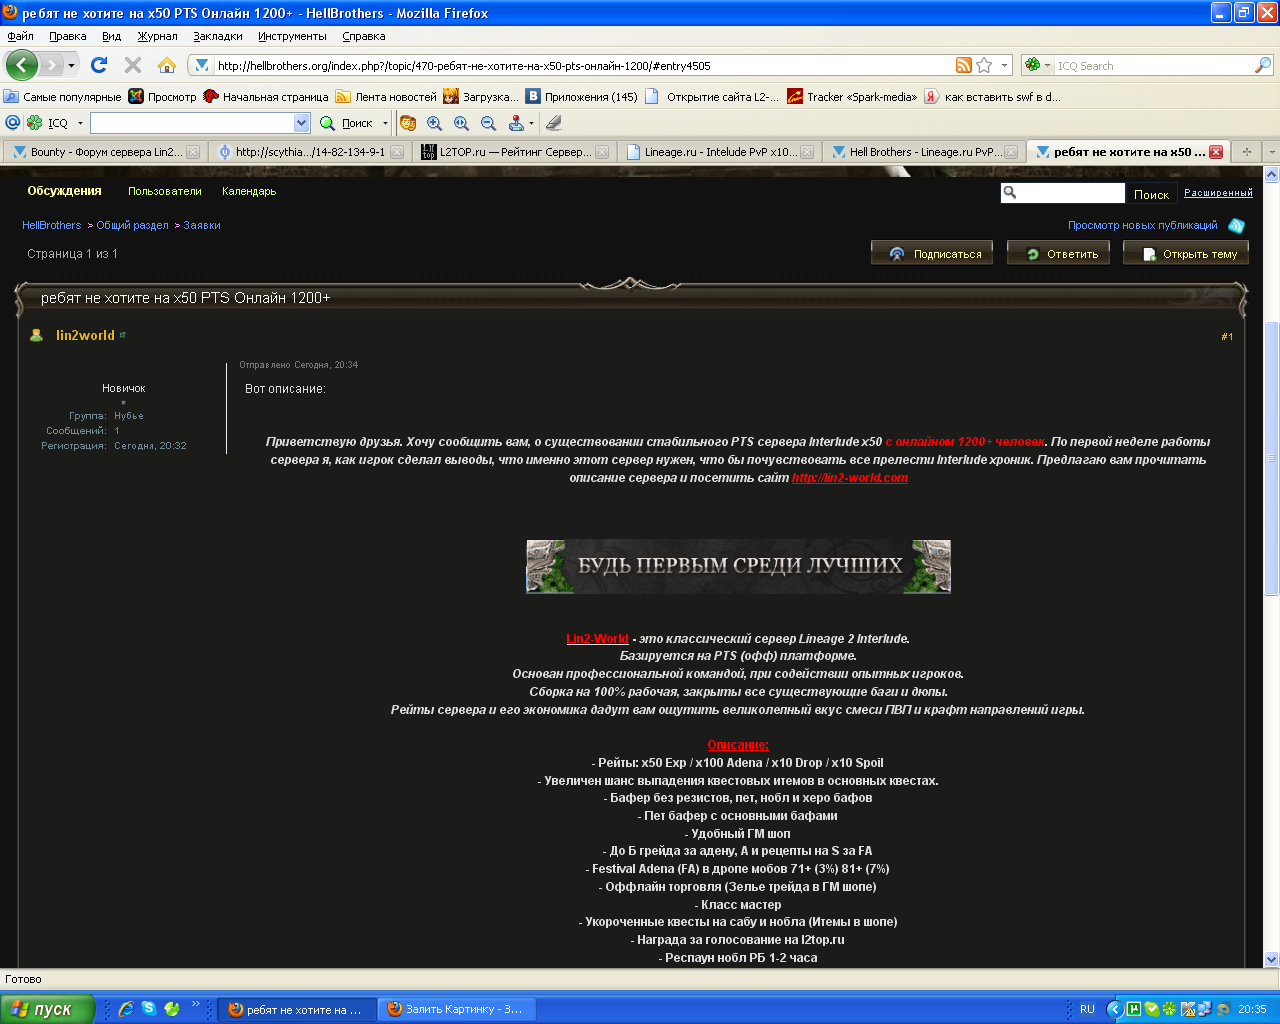Open the Tracker «Spark-media» bookmark
The width and height of the screenshot is (1280, 1024).
click(852, 97)
